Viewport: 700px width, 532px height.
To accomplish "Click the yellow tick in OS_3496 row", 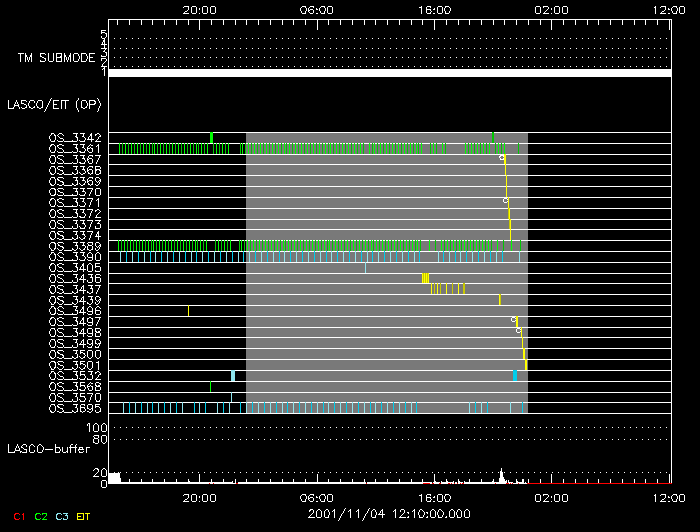I will click(x=188, y=311).
